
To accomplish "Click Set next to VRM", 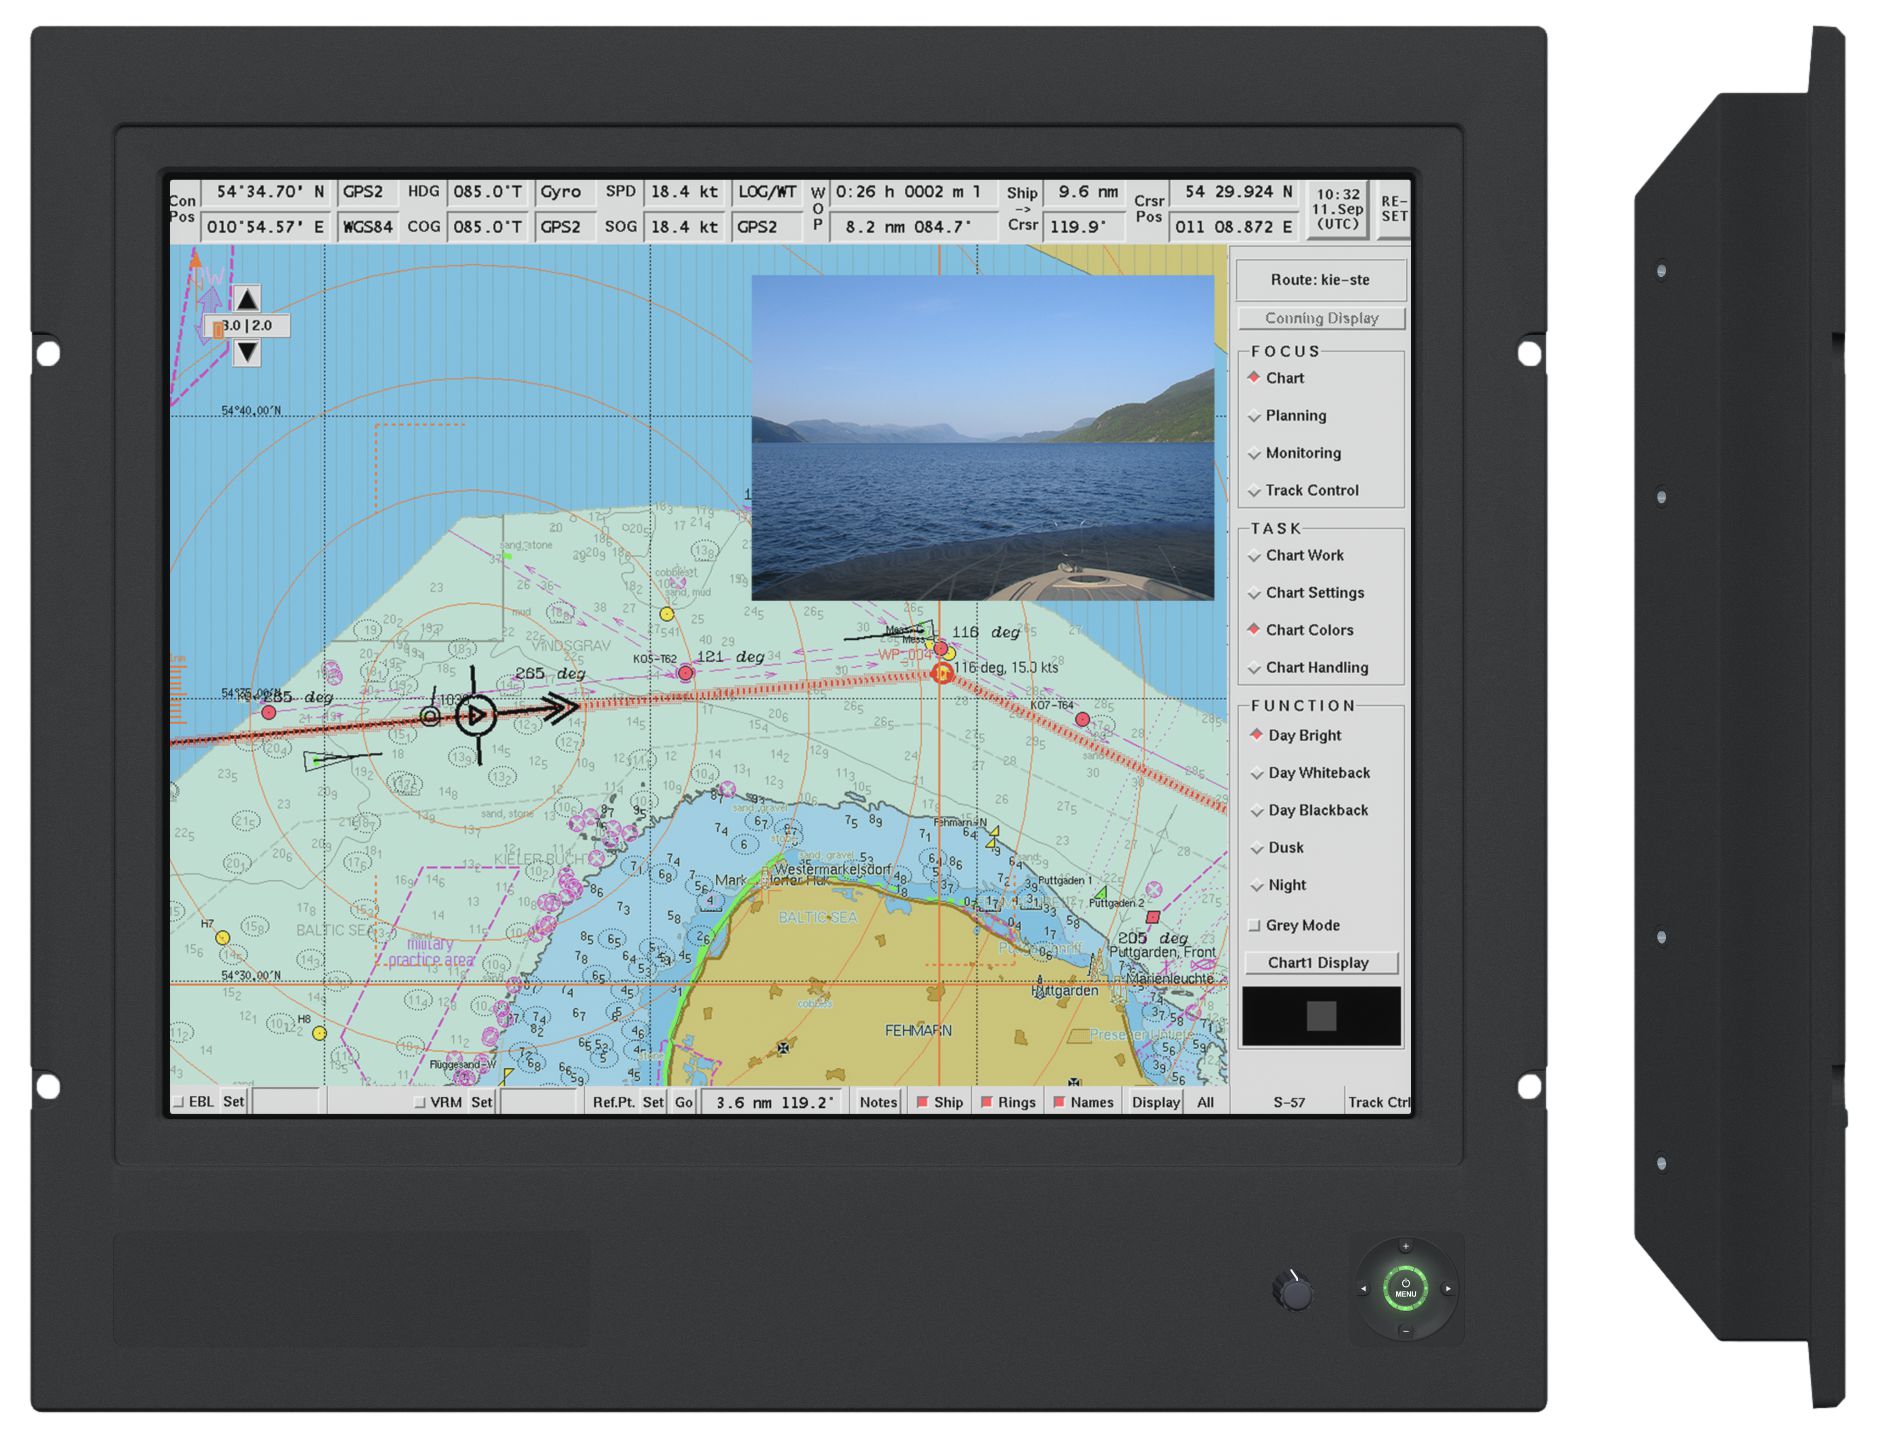I will pyautogui.click(x=482, y=1102).
